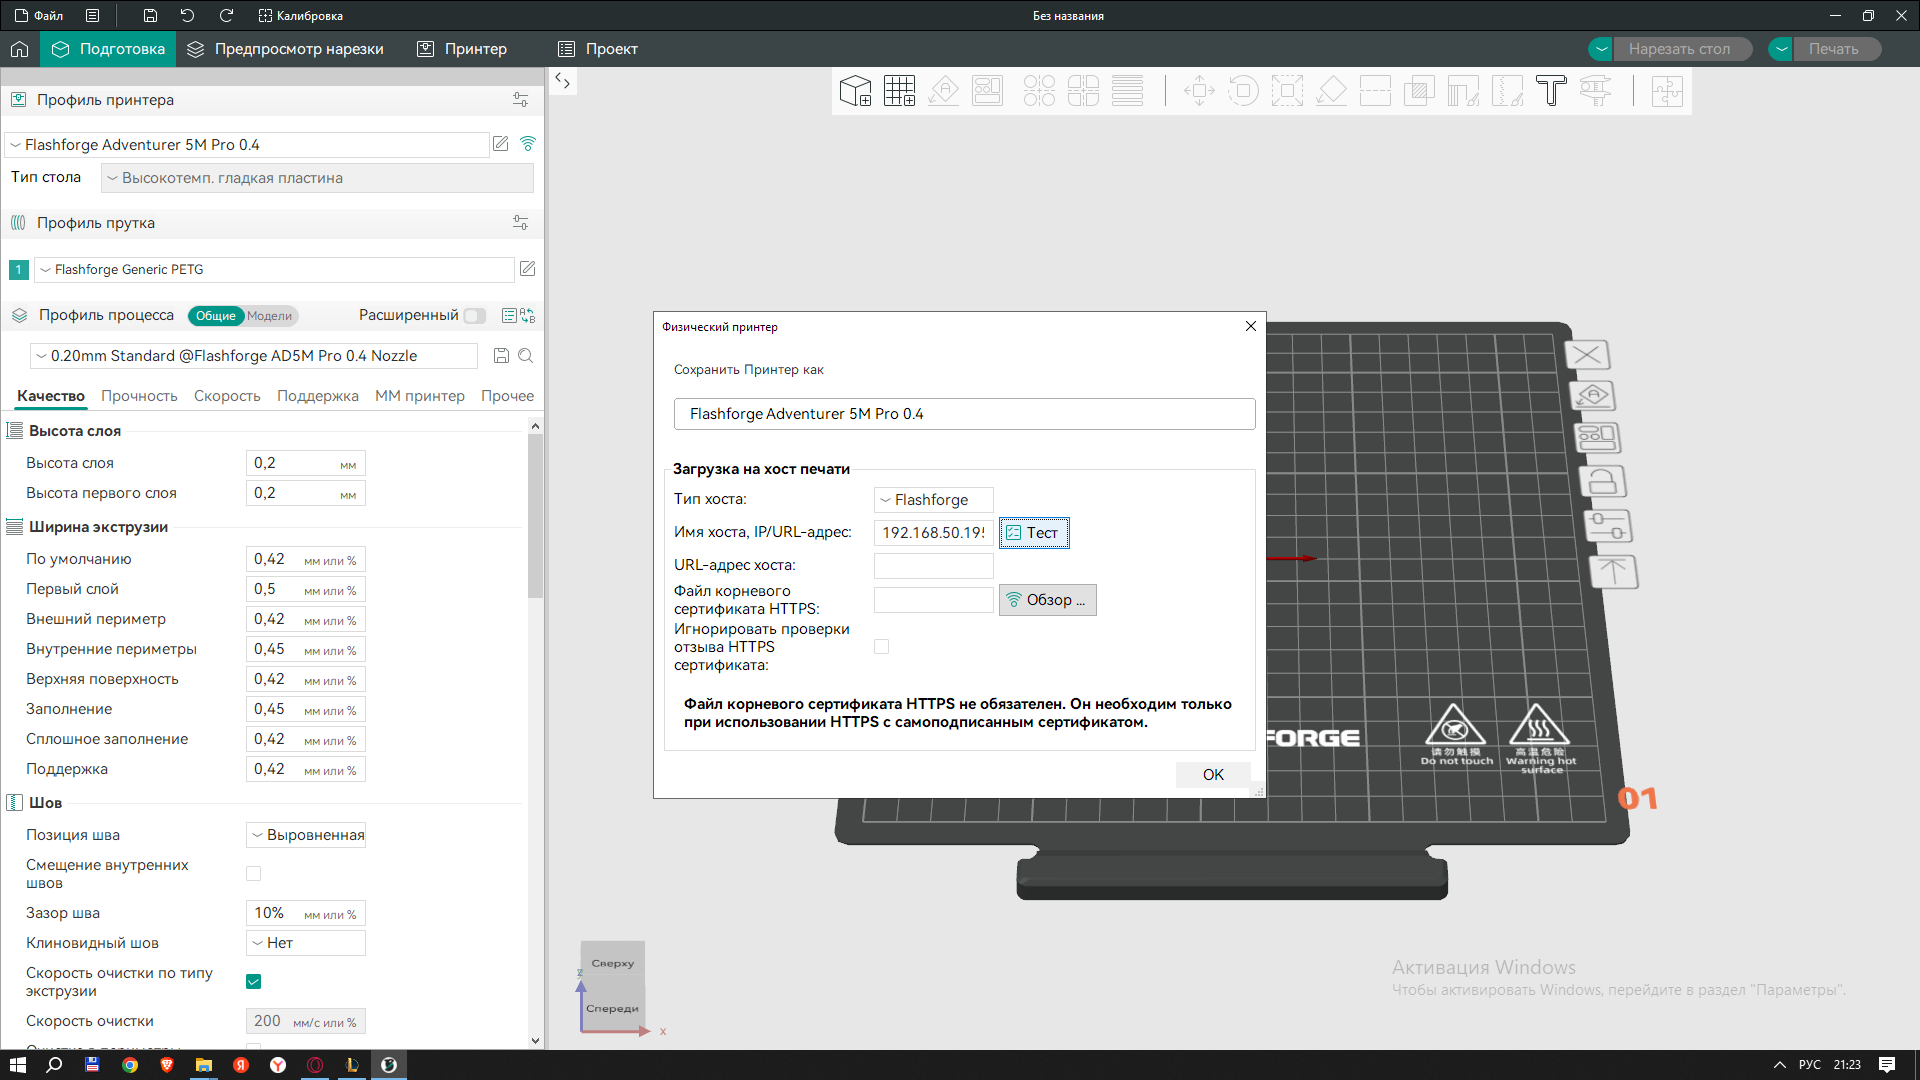This screenshot has width=1920, height=1080.
Task: Uncheck Скорость очистки по типу экструзии
Action: (254, 981)
